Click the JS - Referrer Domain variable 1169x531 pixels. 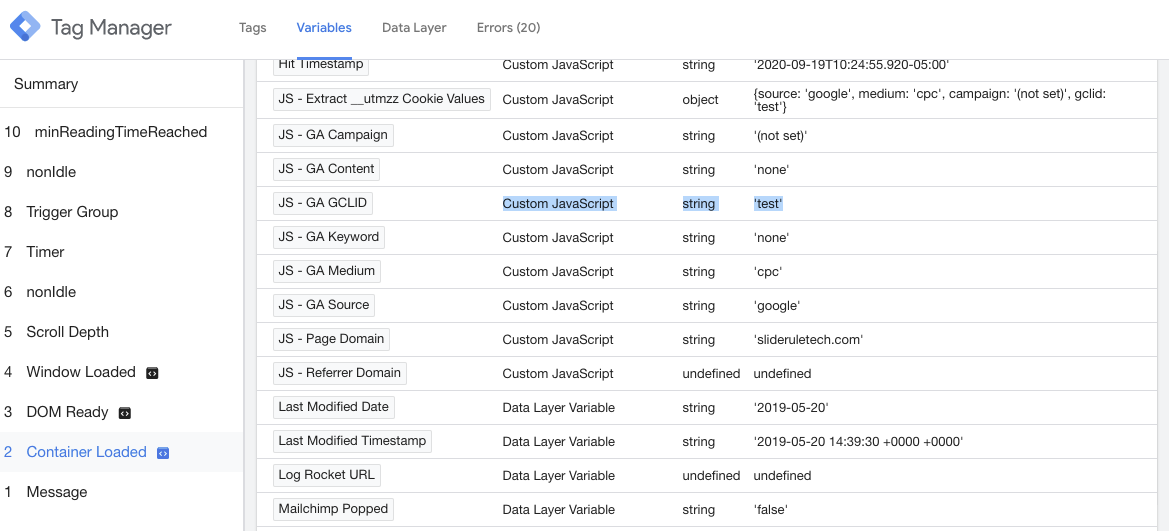click(x=339, y=373)
